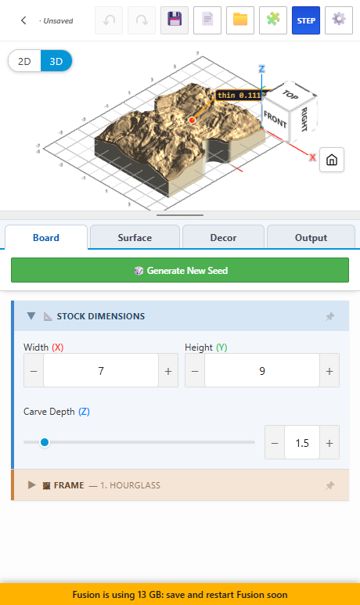Expand the Frame Hourglass section

(32, 485)
